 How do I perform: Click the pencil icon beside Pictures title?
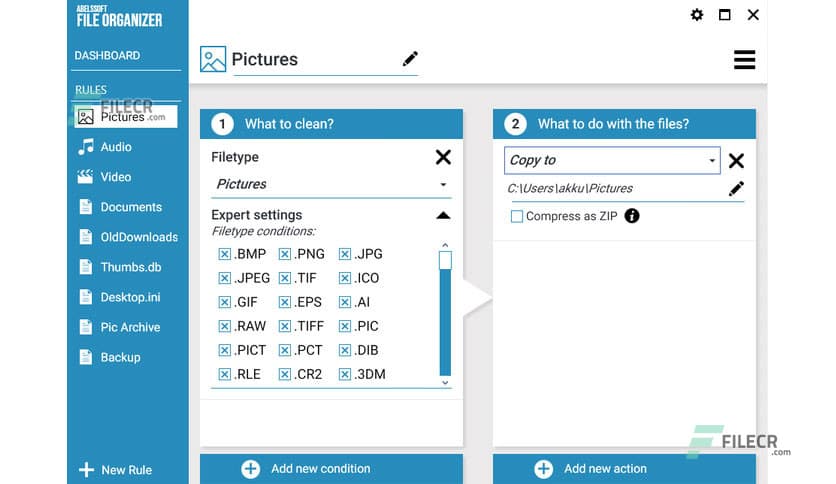(410, 59)
